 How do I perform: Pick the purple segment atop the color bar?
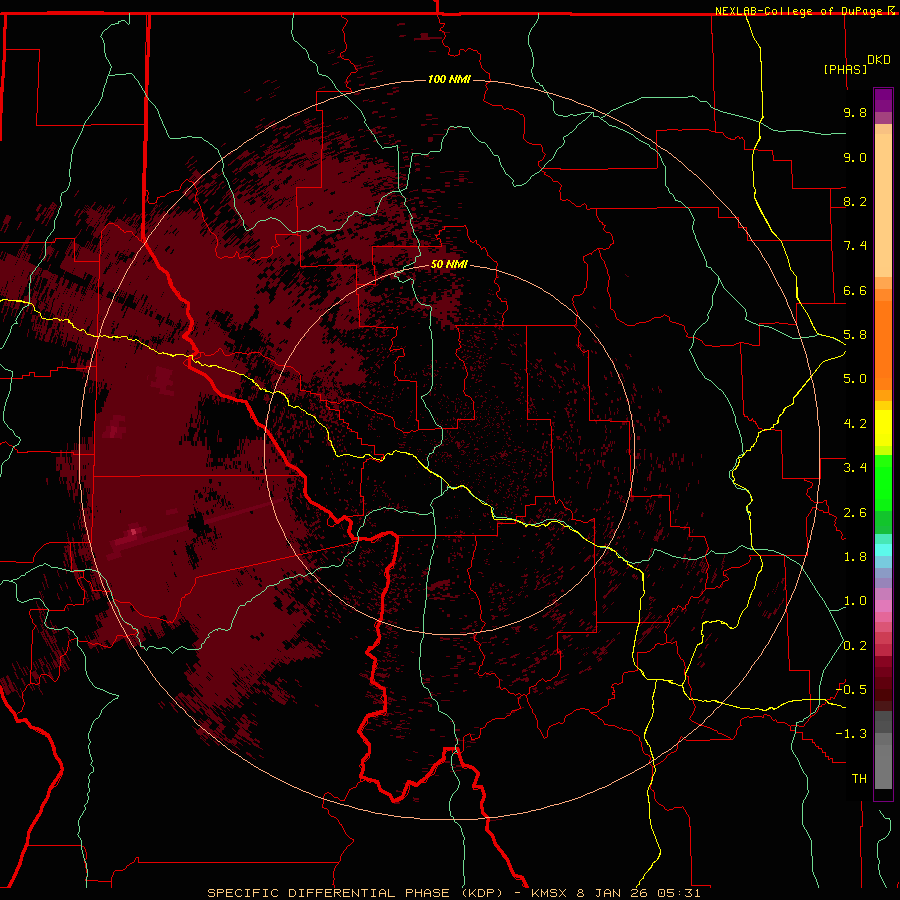[x=883, y=100]
